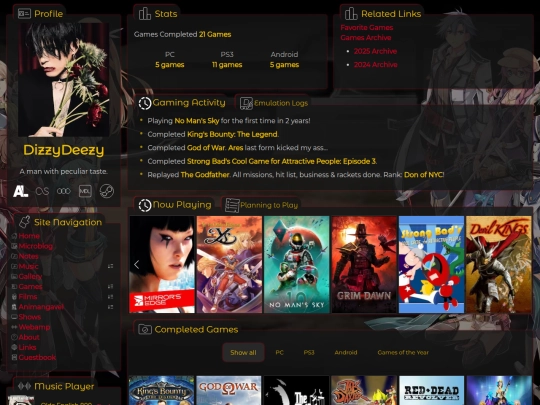Click the DizzyDeezy profile picture
Screen dimensions: 540x405
point(64,80)
